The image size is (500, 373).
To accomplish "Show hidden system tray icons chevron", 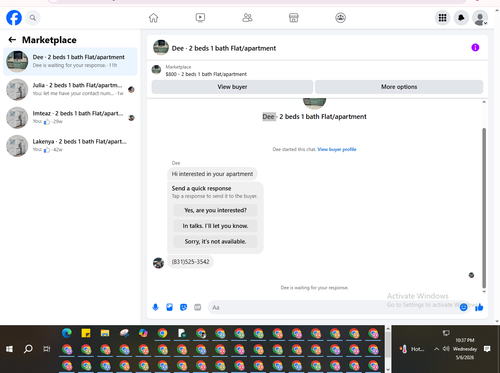I will [x=436, y=349].
